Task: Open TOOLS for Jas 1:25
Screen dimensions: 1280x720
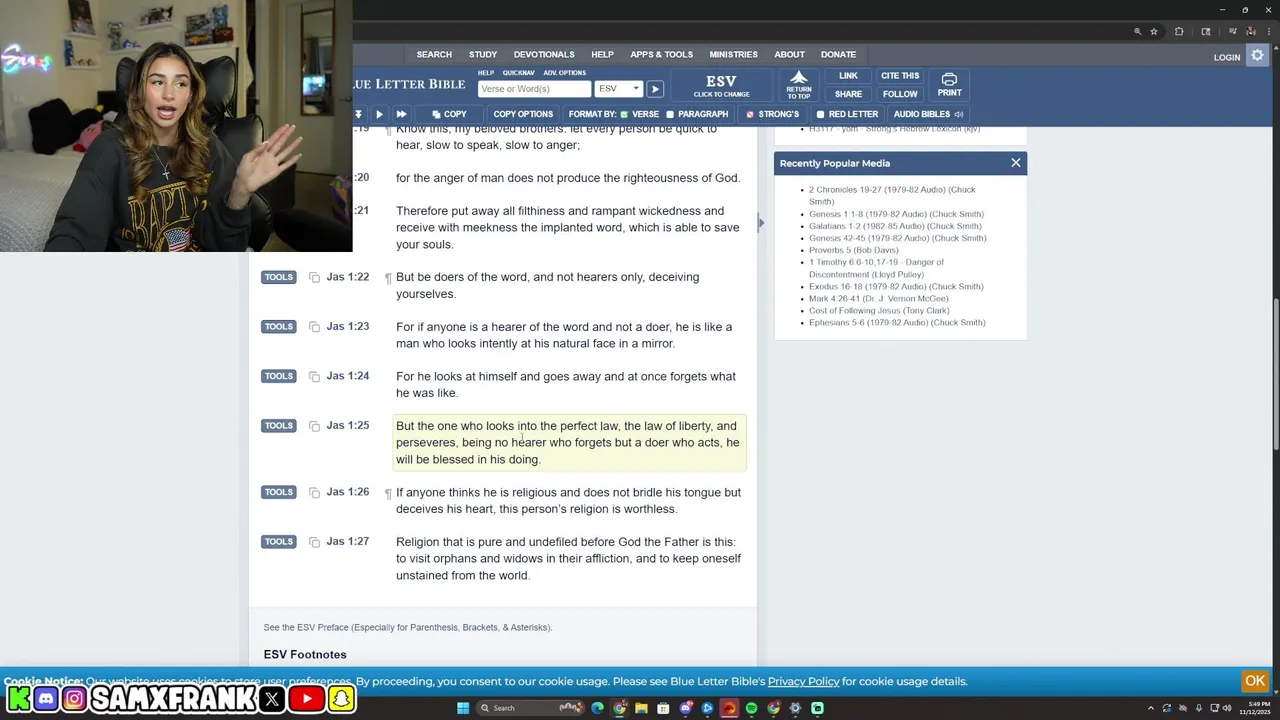Action: coord(279,426)
